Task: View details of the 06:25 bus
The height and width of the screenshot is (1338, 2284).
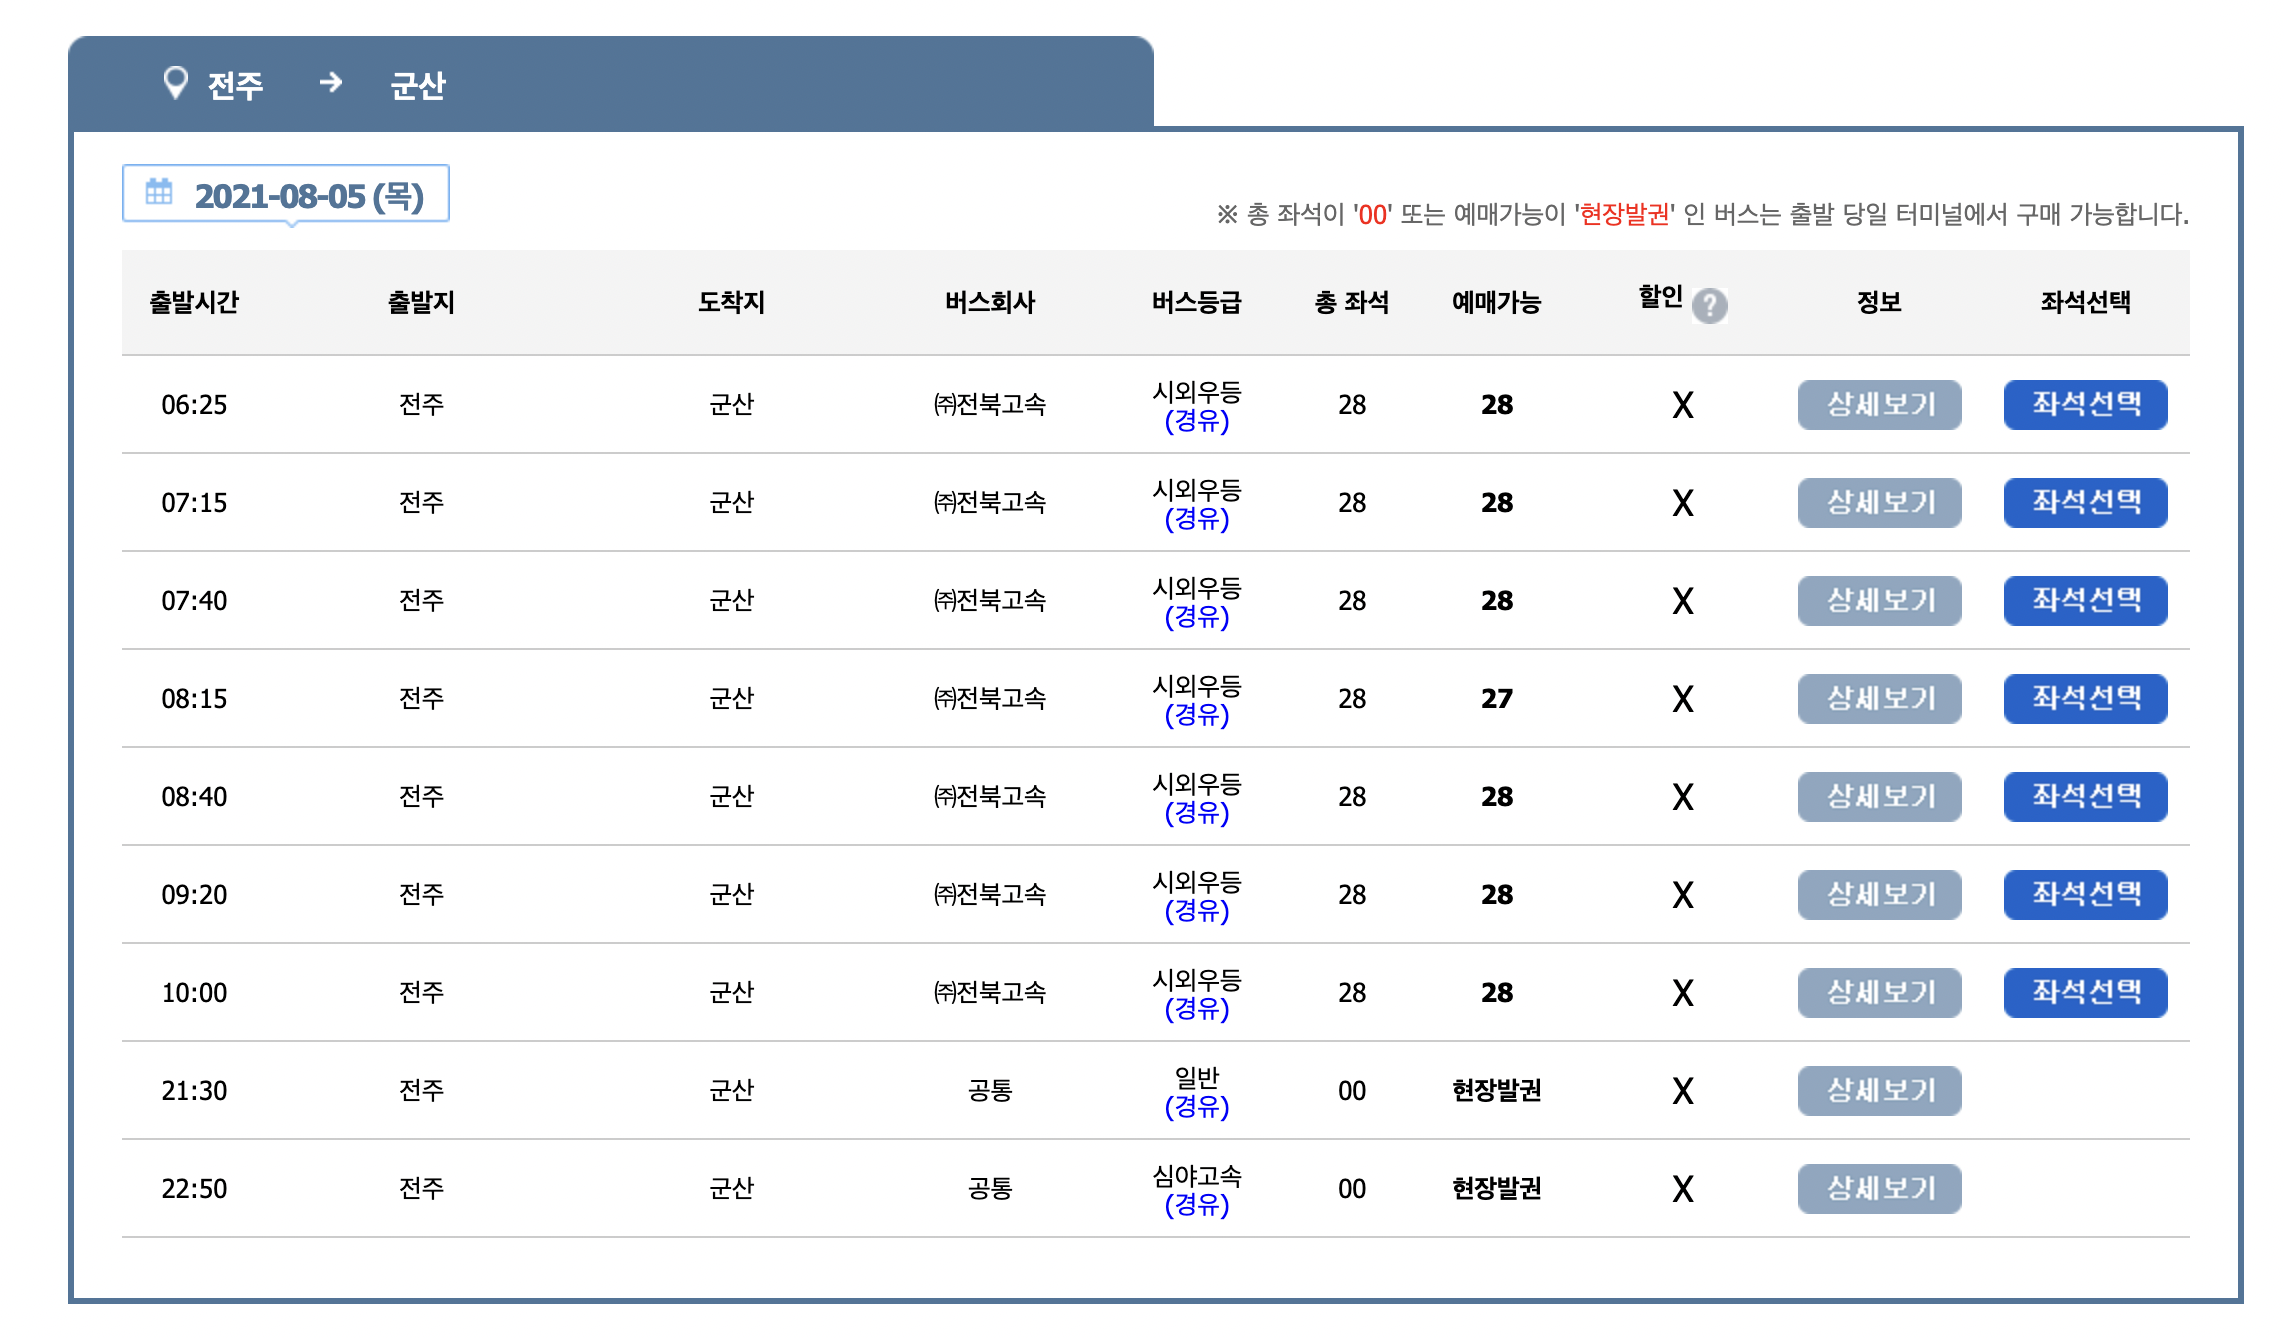Action: [1879, 404]
